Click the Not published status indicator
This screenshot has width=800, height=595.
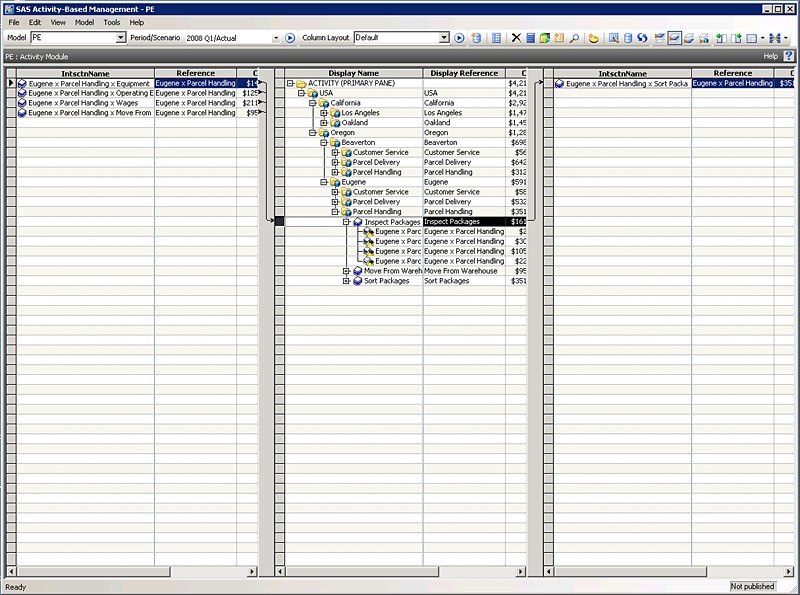click(752, 586)
